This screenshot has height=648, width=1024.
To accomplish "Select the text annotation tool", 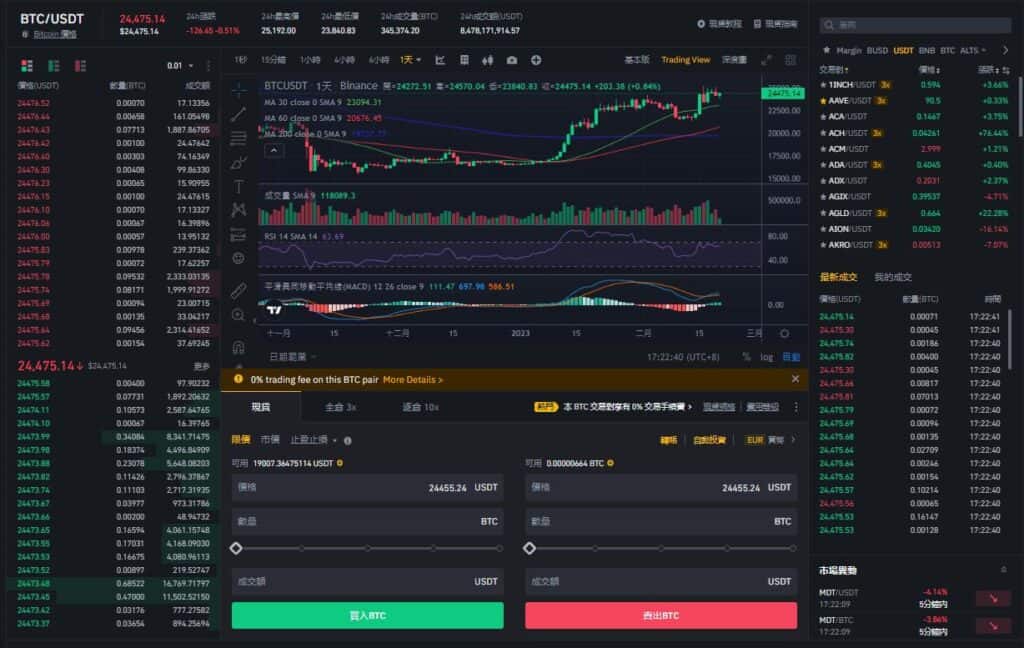I will point(239,187).
